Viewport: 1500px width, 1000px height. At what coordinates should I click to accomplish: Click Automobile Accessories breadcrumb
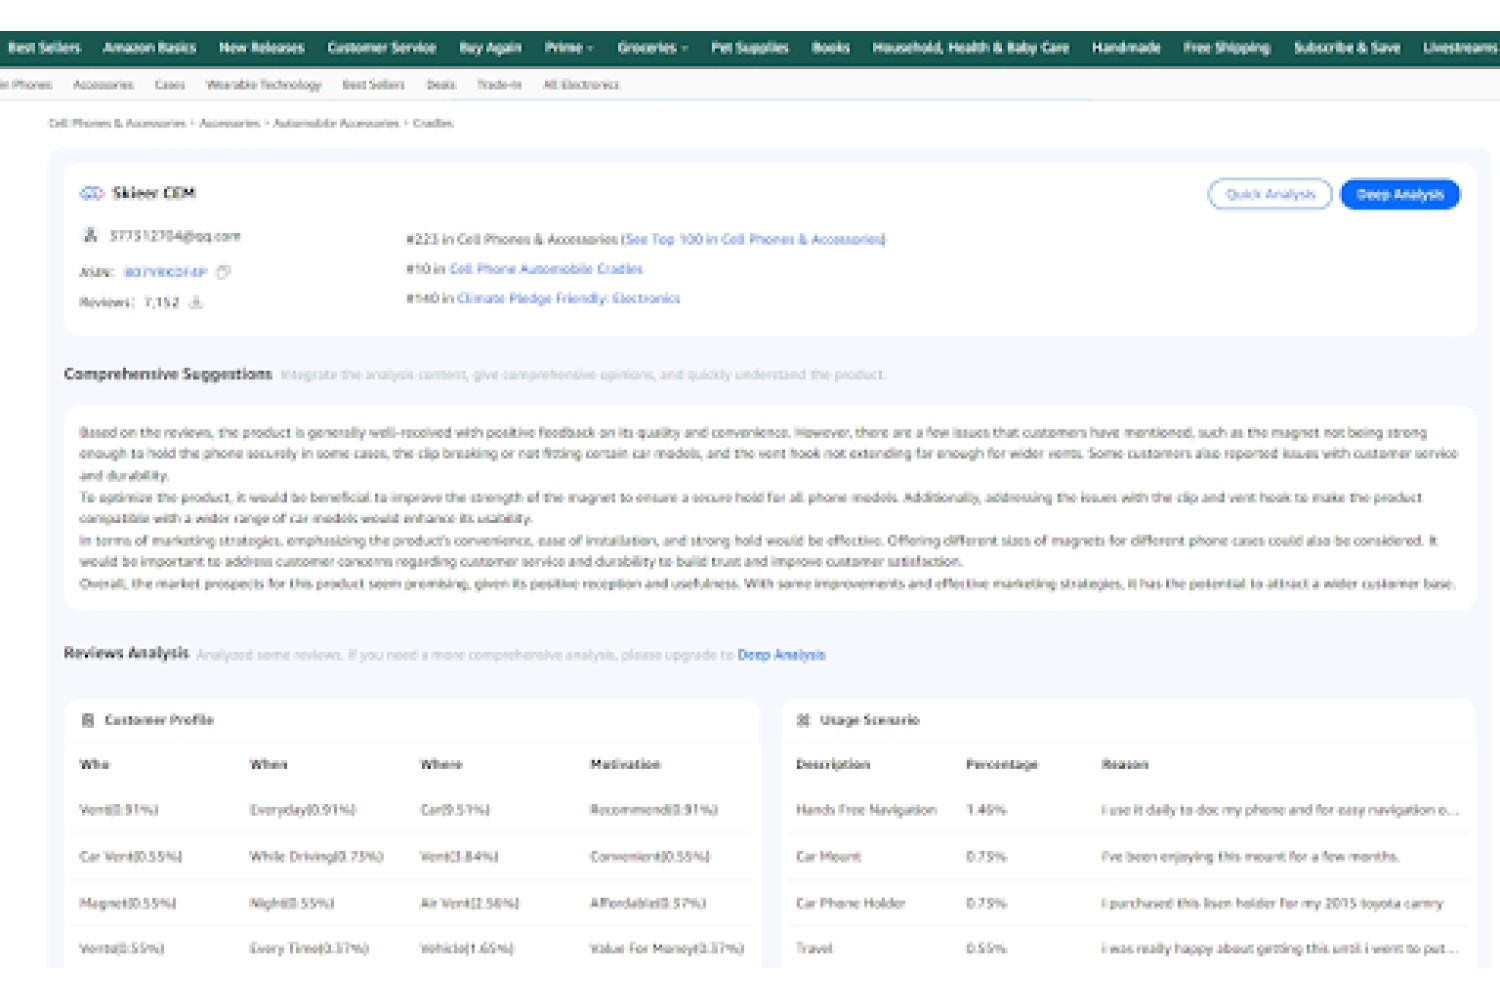[x=336, y=123]
